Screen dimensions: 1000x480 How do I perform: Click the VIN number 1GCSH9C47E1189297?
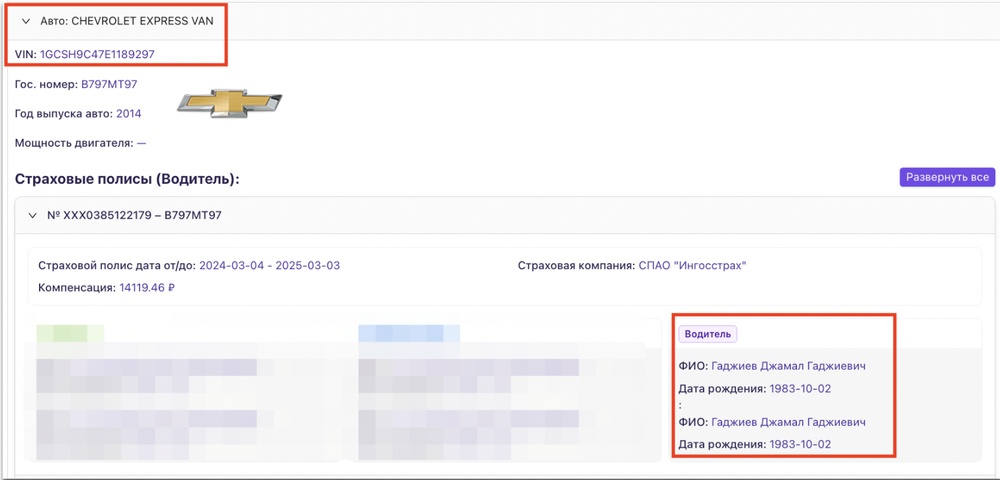[x=97, y=54]
